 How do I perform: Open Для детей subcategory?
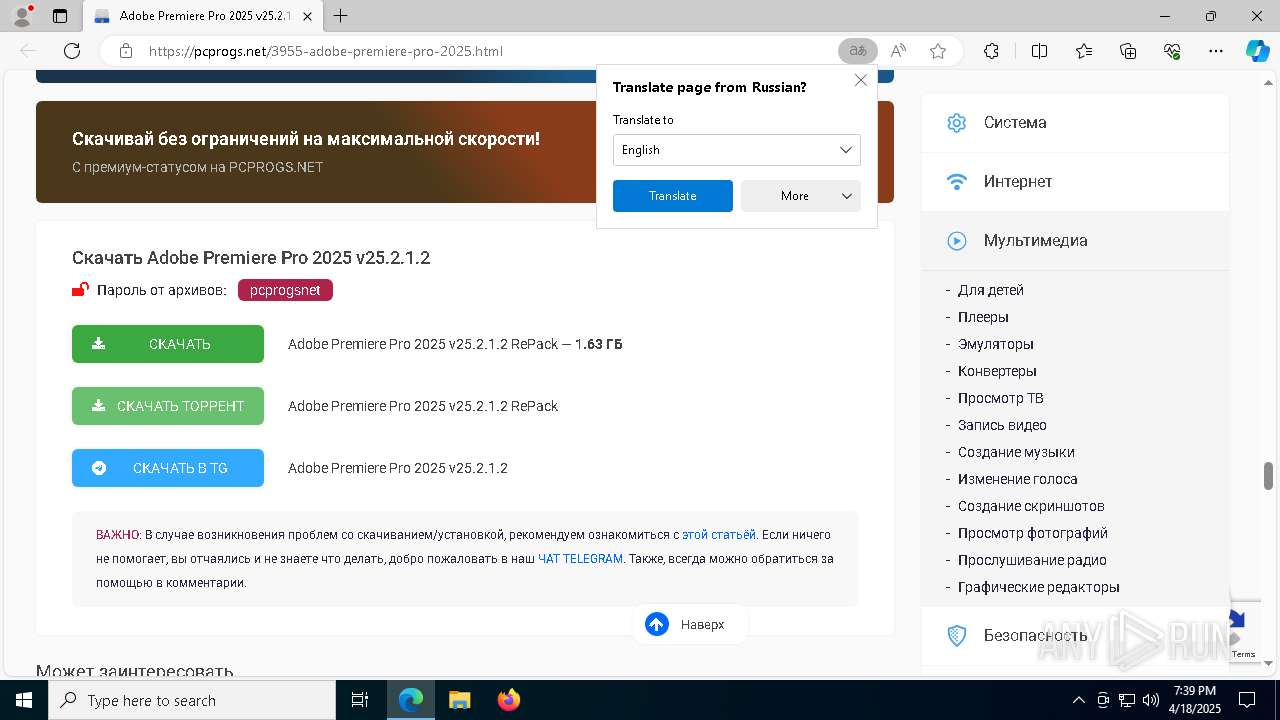(x=991, y=290)
